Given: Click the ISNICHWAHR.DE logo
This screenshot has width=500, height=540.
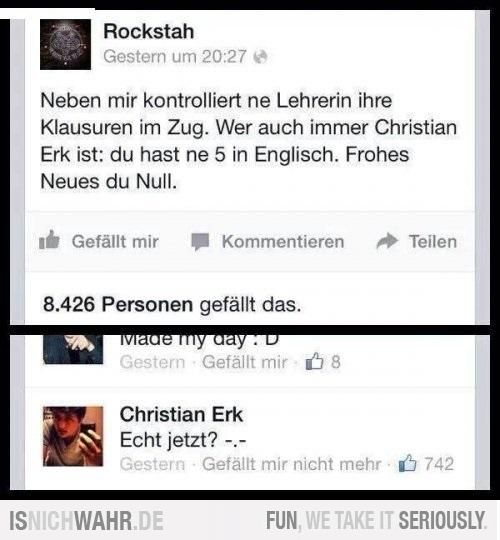Looking at the screenshot, I should click(x=86, y=520).
